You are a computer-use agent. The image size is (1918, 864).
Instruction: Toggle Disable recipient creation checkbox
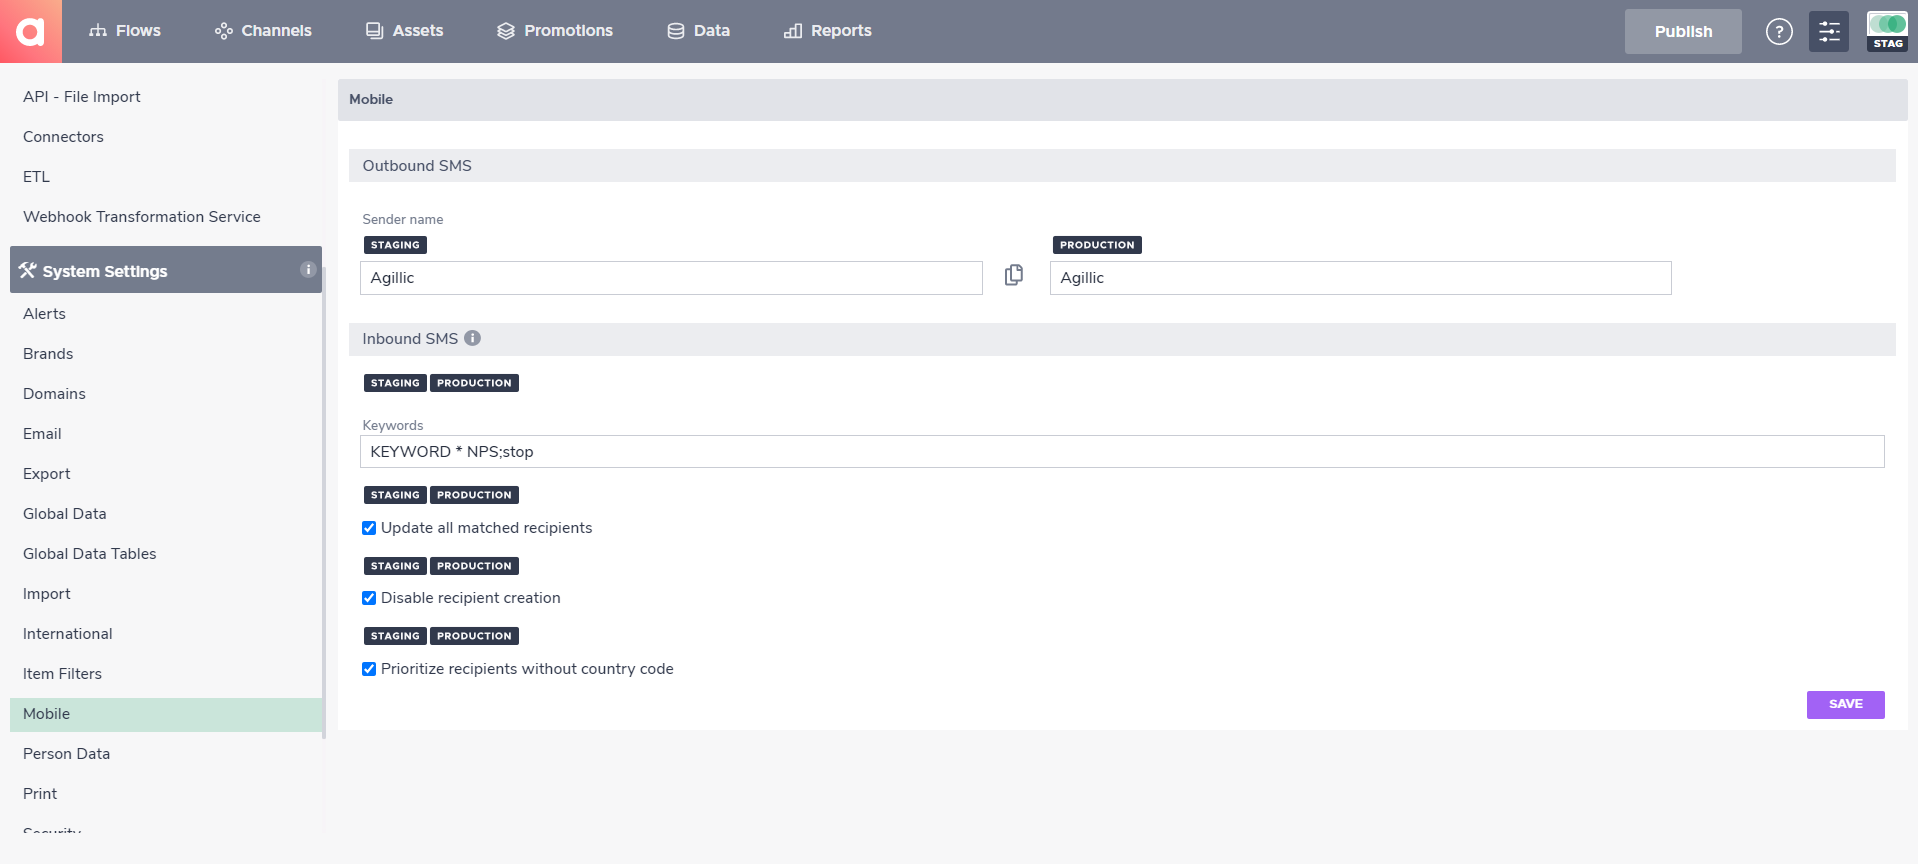(369, 598)
